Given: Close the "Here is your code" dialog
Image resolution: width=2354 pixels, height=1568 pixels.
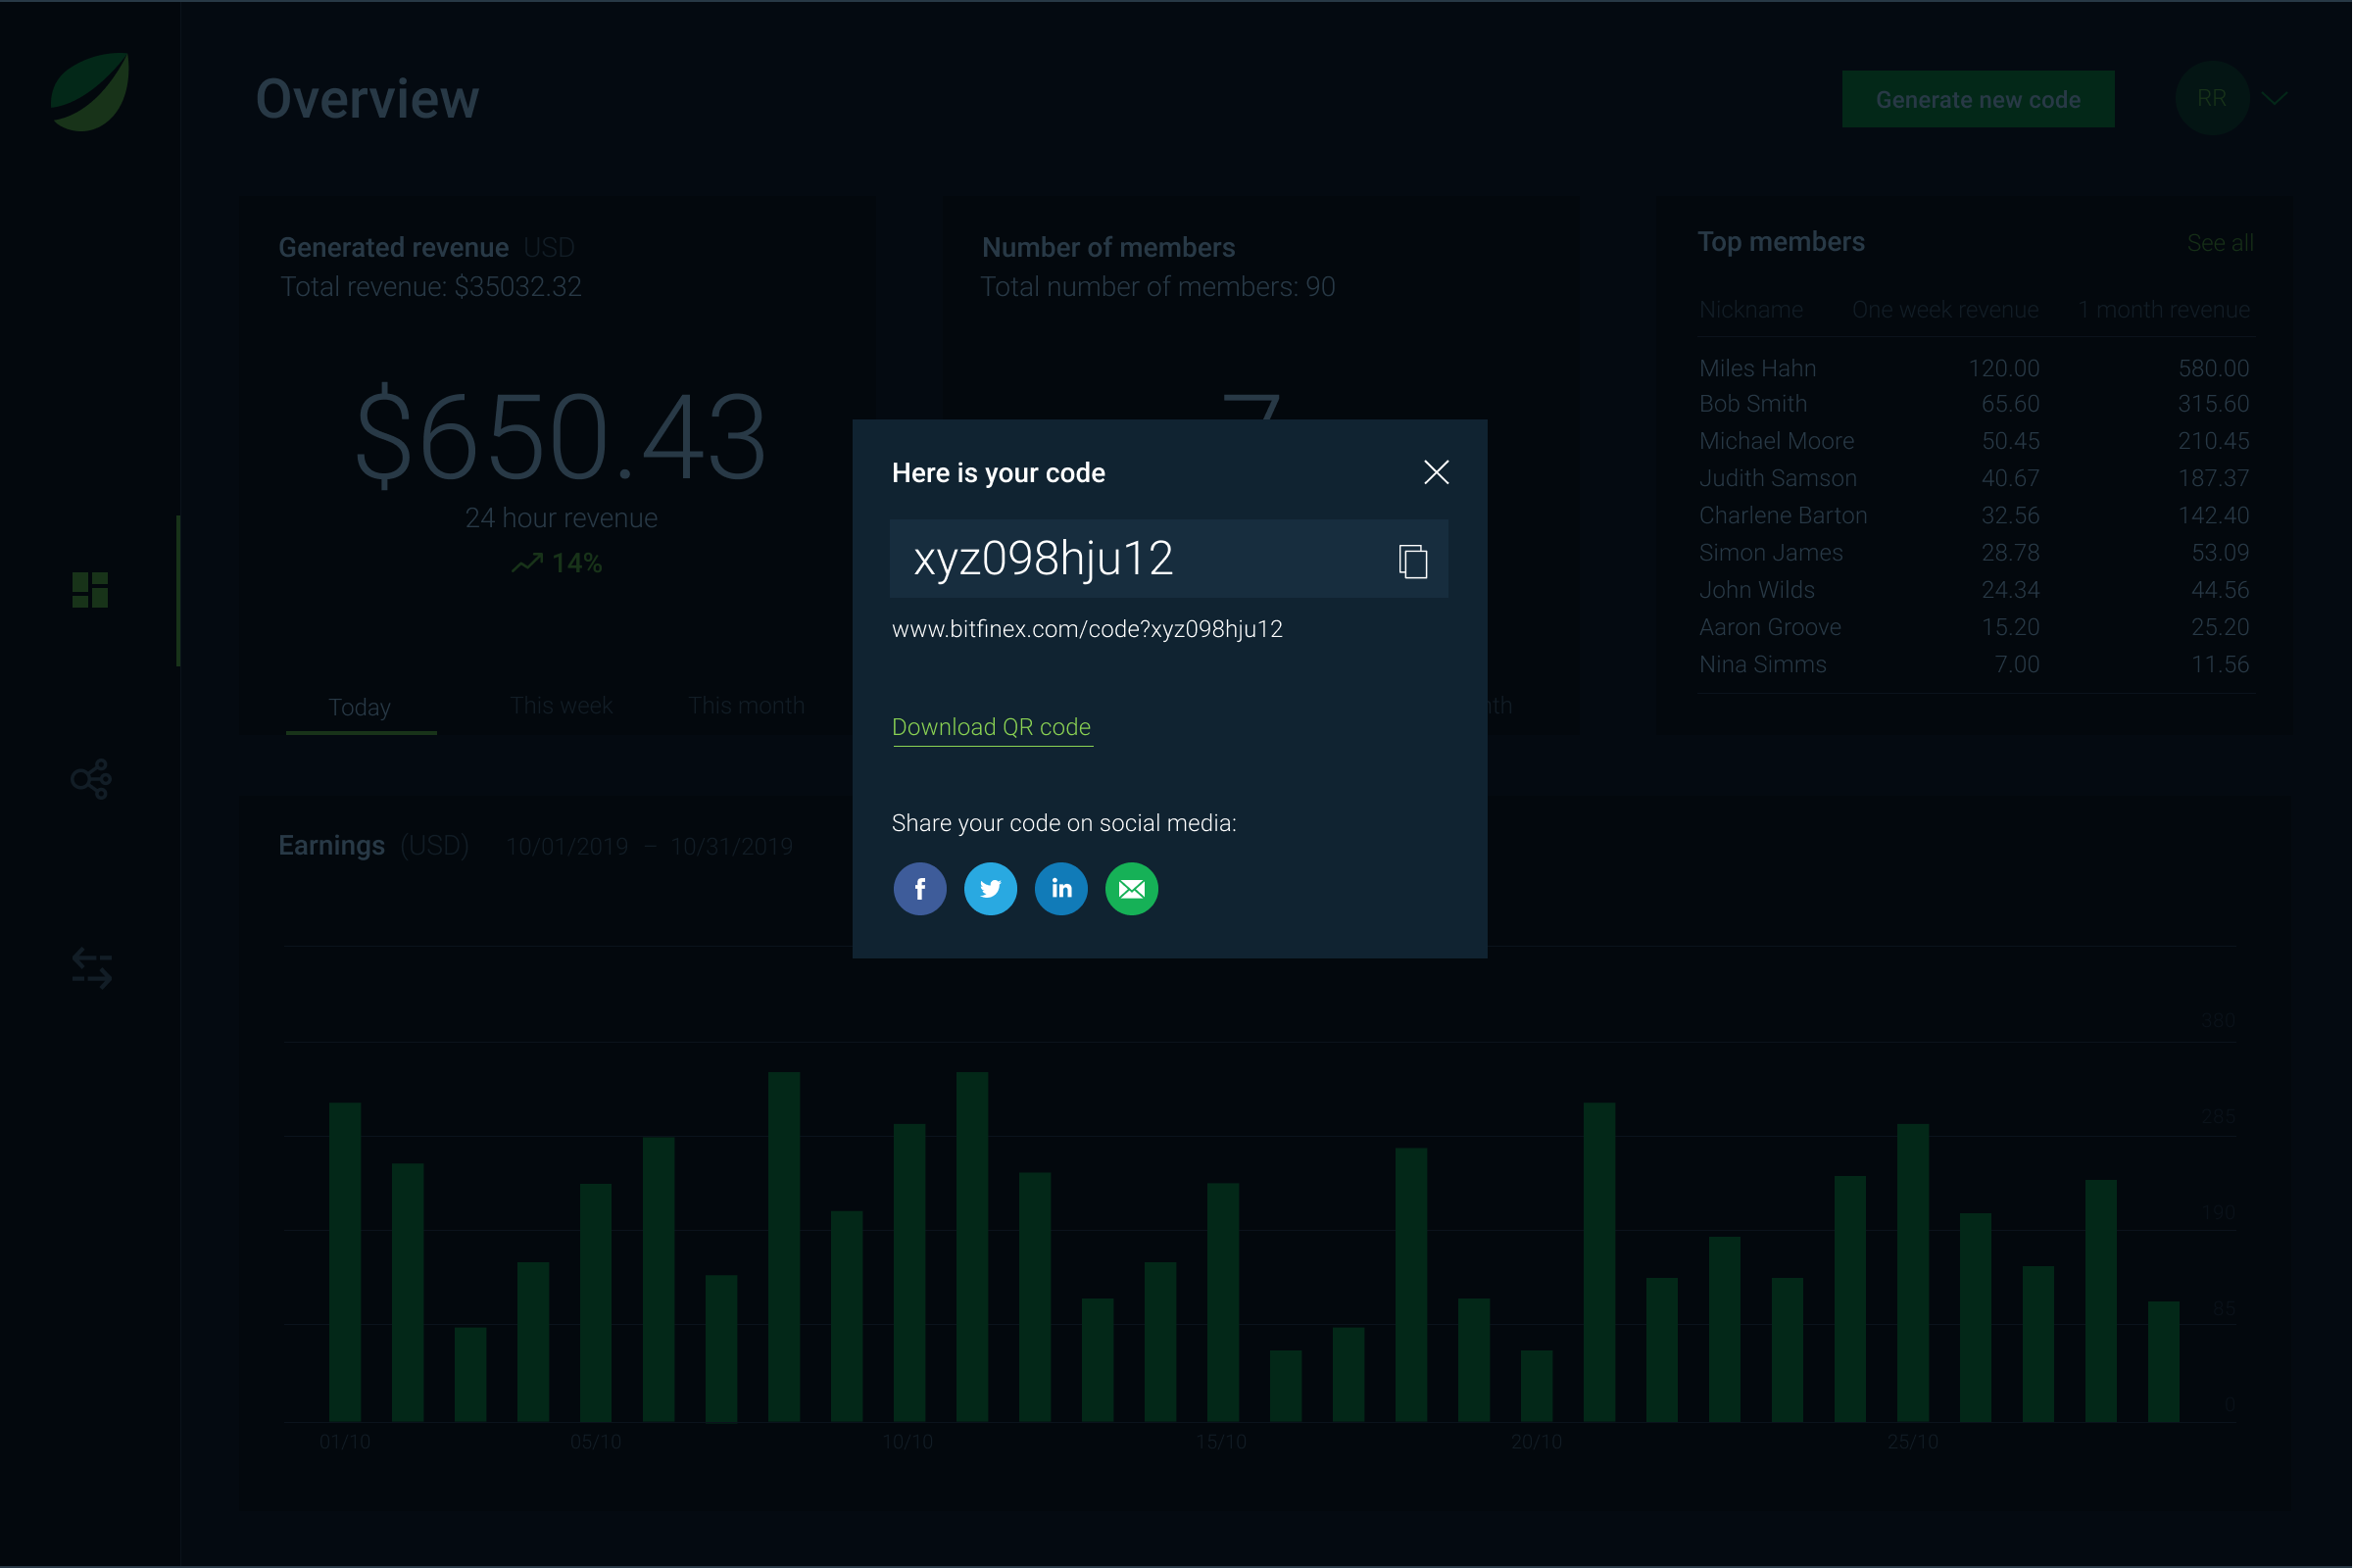Looking at the screenshot, I should (x=1436, y=472).
